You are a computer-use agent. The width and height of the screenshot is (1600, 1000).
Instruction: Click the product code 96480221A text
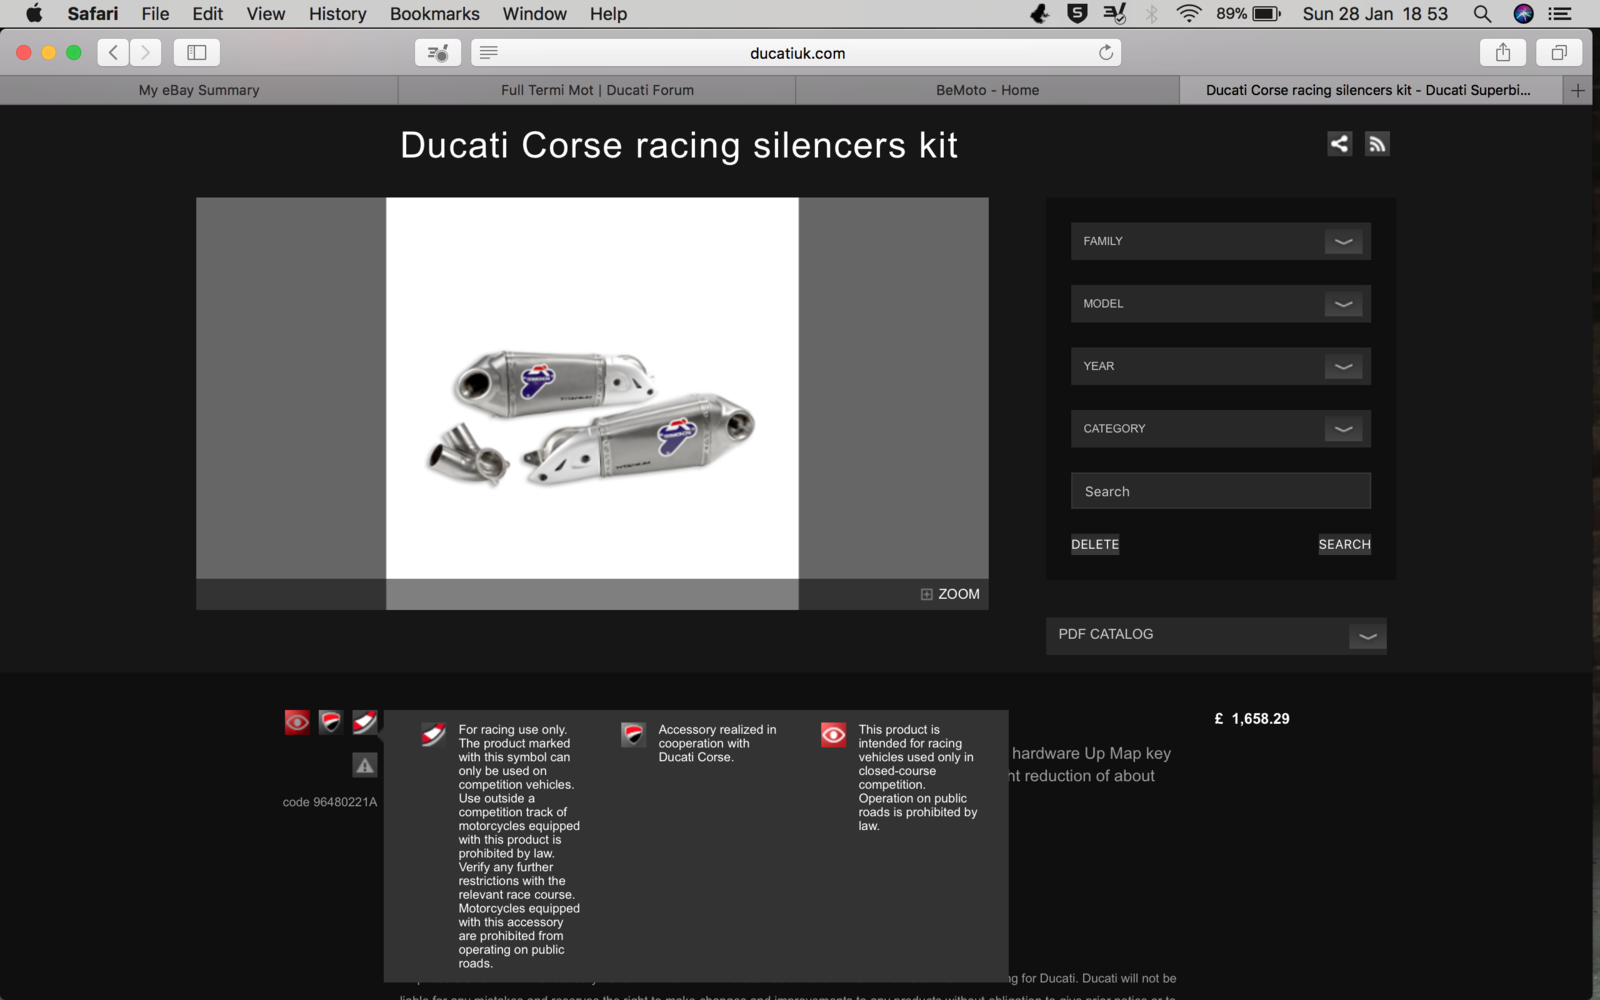coord(330,802)
